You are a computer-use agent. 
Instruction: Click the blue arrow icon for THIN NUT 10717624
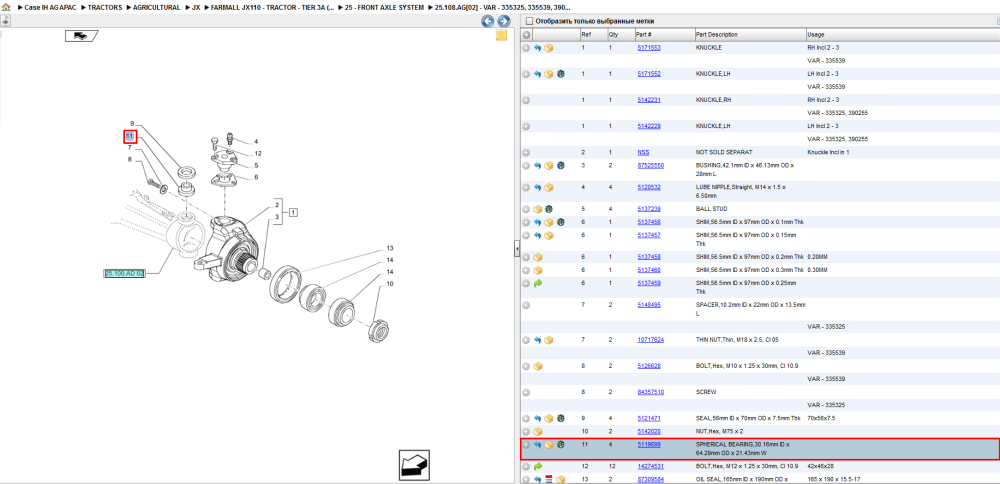[x=538, y=340]
